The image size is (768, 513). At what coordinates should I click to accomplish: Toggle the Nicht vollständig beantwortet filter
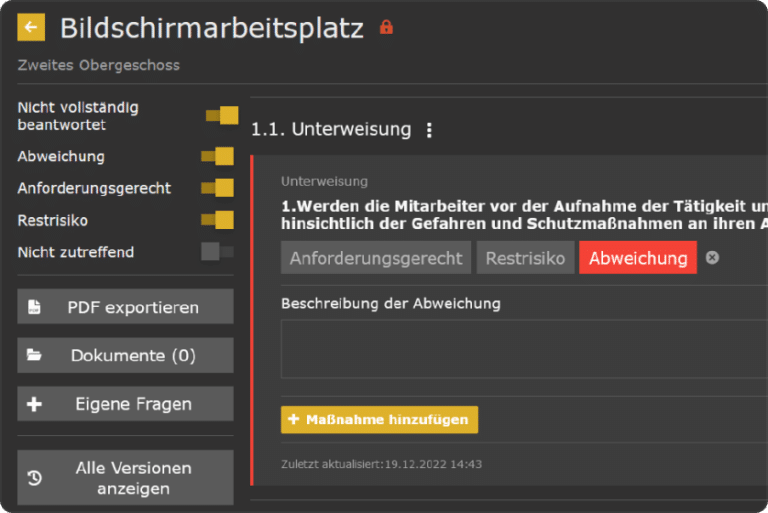[222, 116]
